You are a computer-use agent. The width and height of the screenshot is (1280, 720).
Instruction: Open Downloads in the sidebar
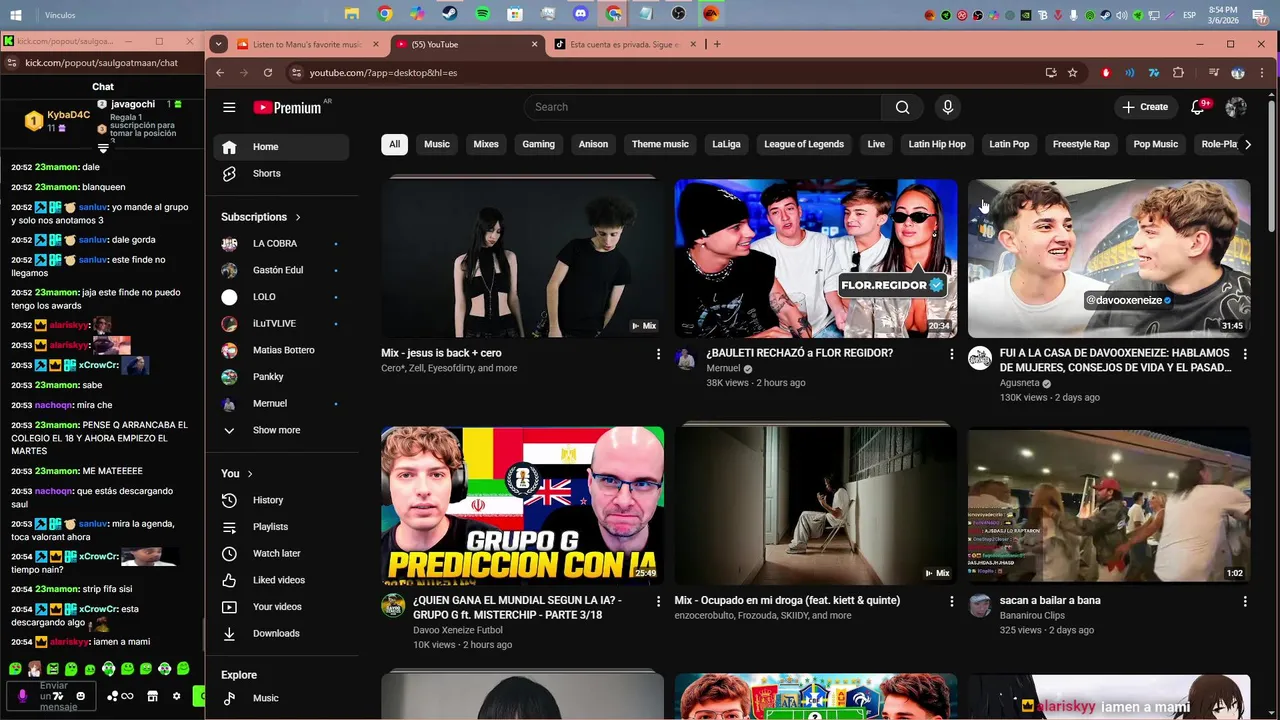(x=280, y=633)
